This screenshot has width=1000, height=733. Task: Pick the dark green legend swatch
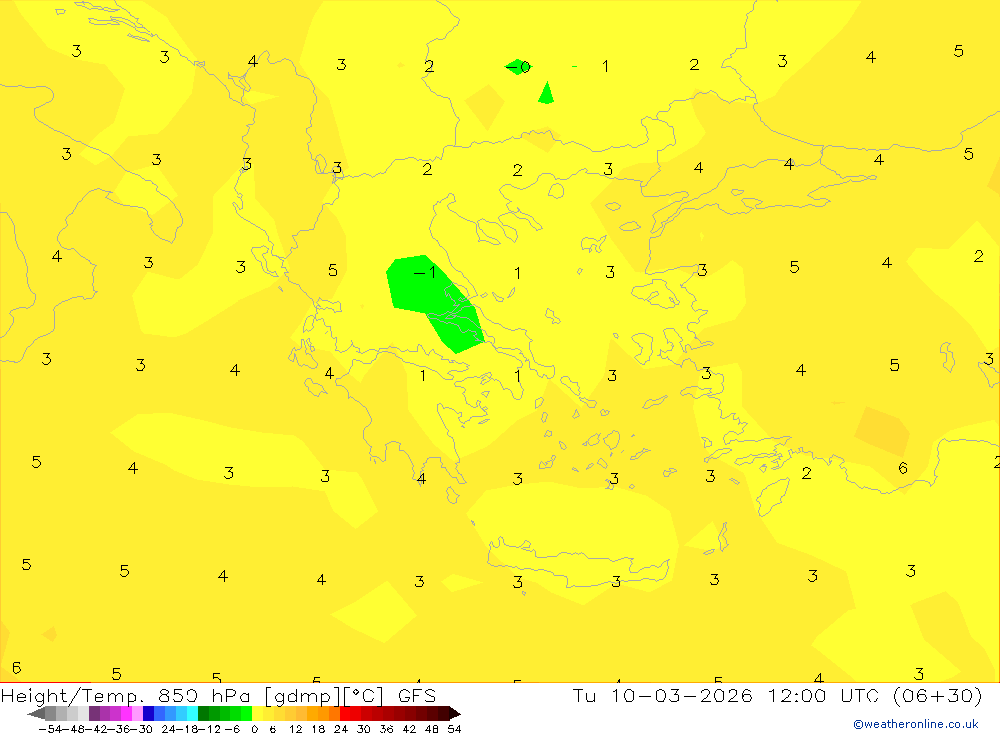(203, 714)
